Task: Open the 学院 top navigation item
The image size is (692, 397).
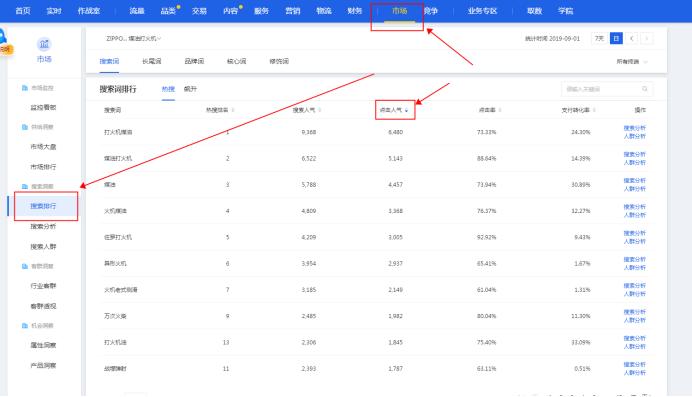Action: [565, 11]
